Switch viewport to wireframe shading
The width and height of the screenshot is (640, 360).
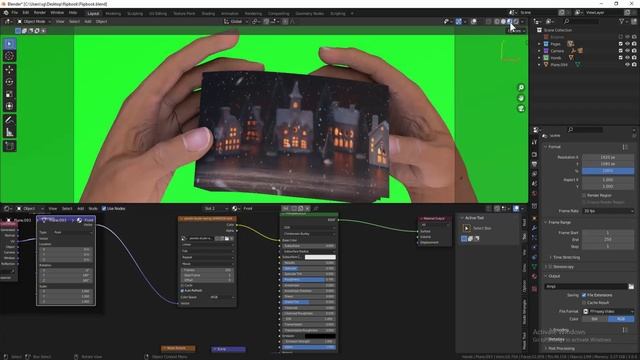(x=497, y=22)
